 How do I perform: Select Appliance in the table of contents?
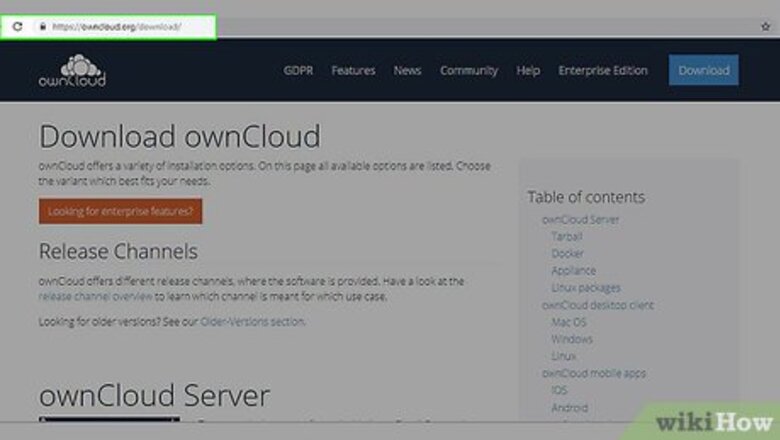click(x=574, y=270)
